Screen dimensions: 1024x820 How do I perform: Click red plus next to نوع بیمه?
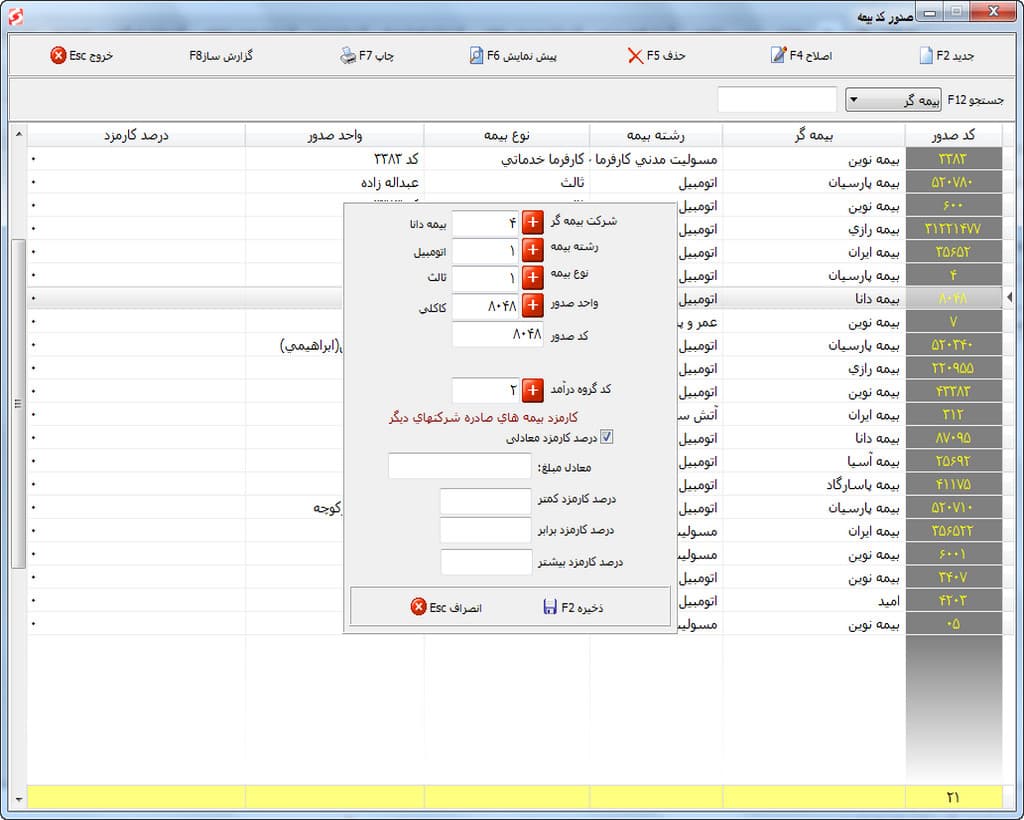point(532,279)
